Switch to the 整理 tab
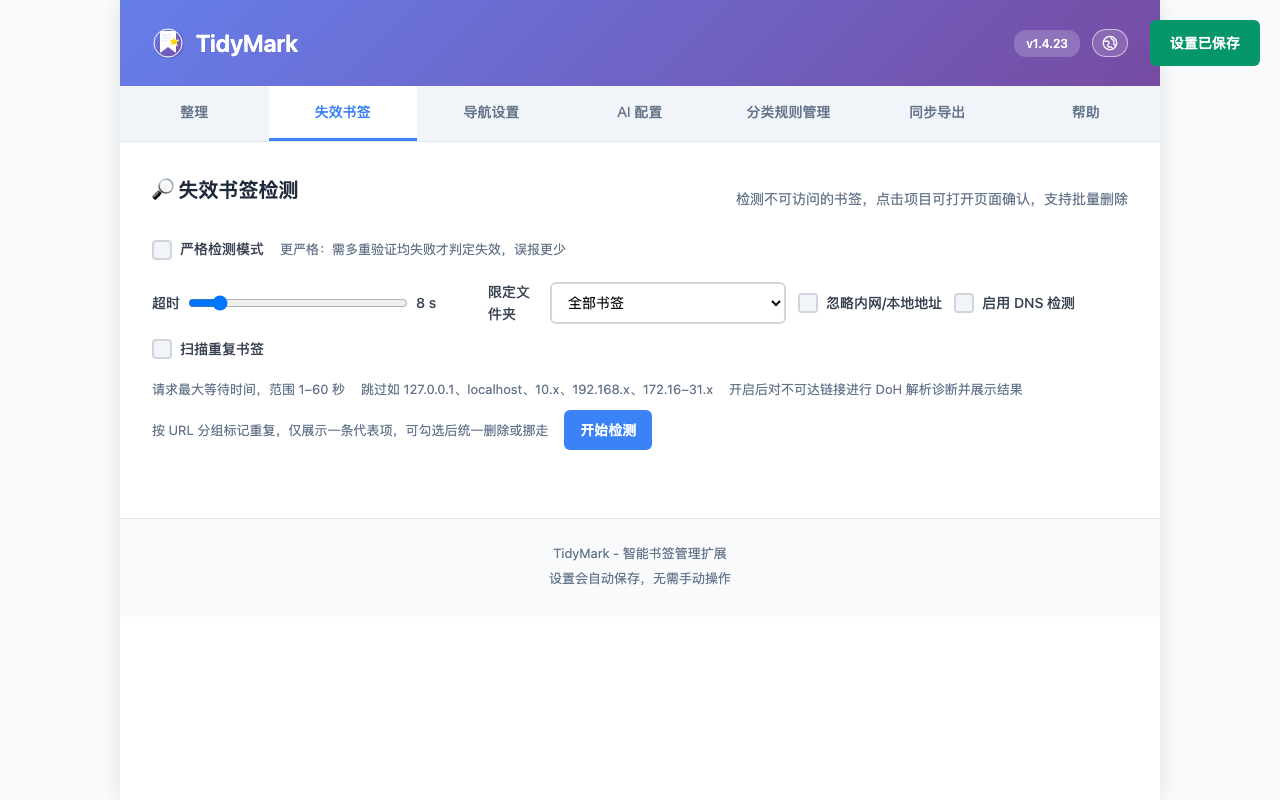Image resolution: width=1280 pixels, height=800 pixels. pyautogui.click(x=194, y=113)
